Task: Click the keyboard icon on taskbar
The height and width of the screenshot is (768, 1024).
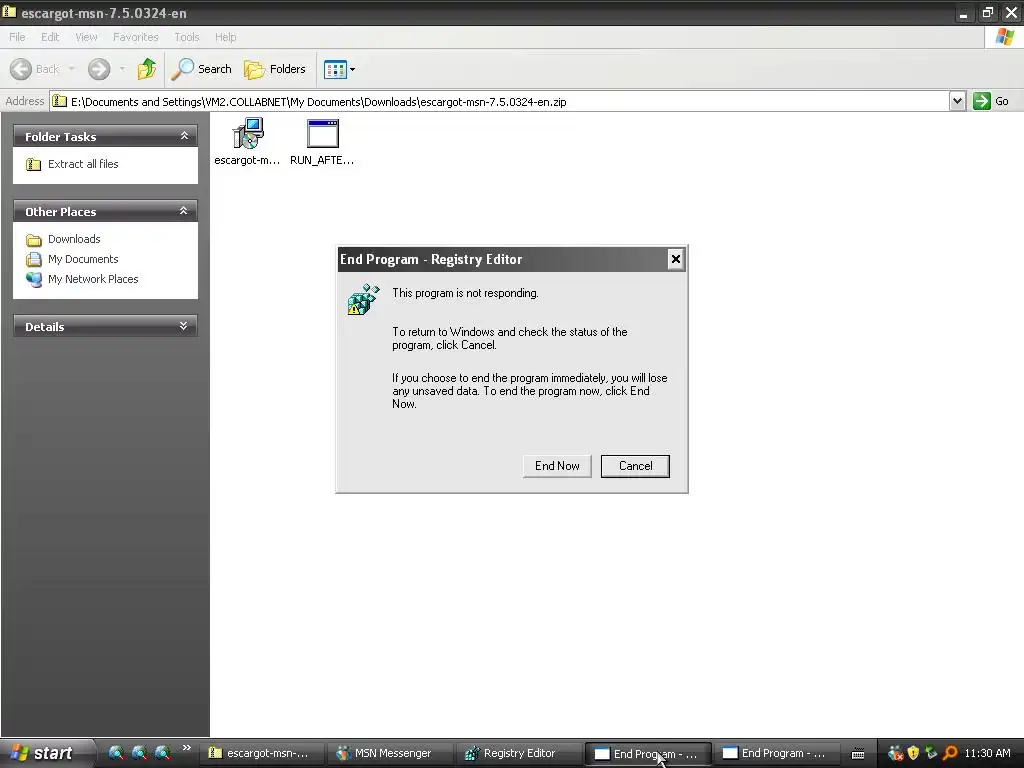Action: tap(858, 754)
